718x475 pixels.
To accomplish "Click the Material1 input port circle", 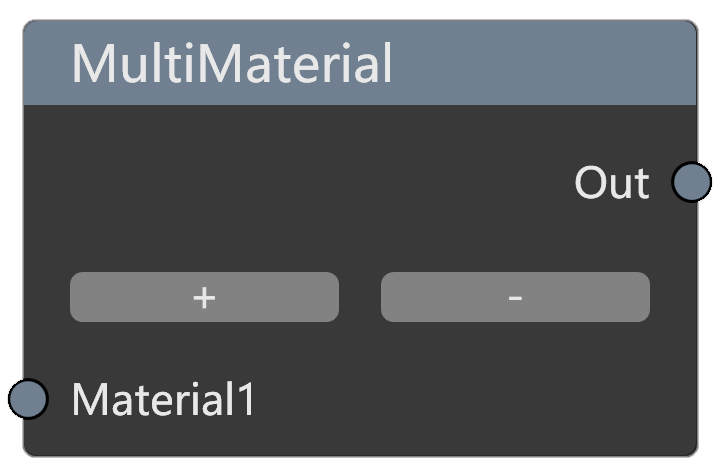I will click(x=28, y=399).
